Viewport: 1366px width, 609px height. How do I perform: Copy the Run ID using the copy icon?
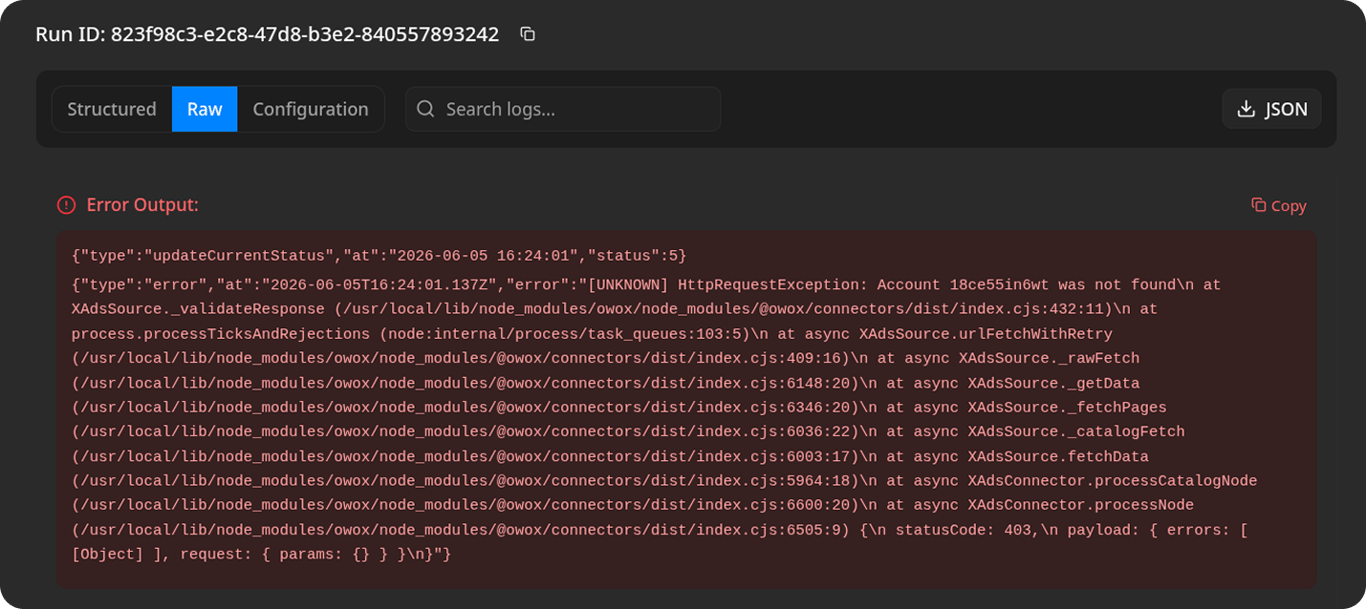pyautogui.click(x=528, y=34)
